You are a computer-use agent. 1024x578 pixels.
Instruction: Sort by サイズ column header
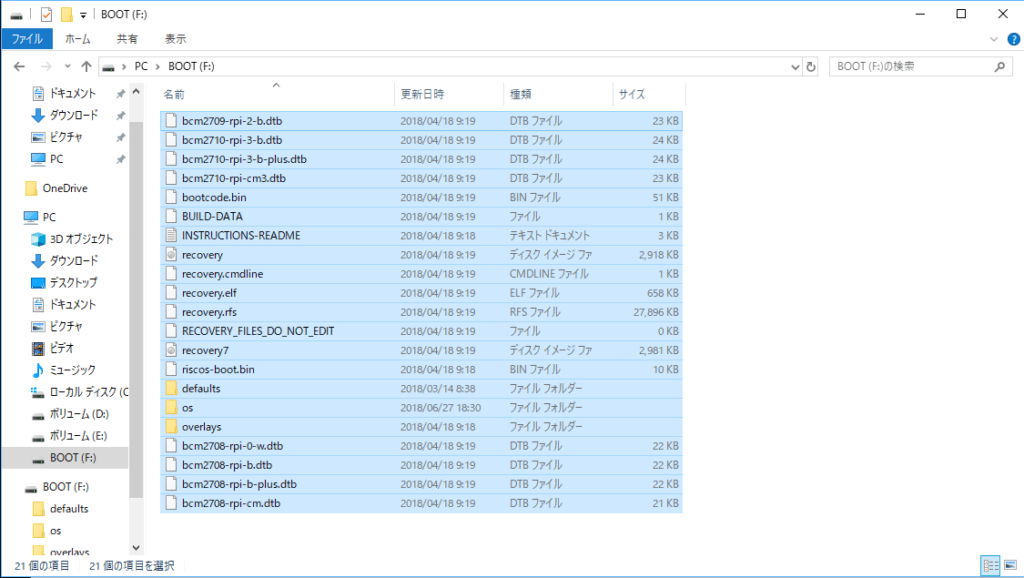click(632, 94)
